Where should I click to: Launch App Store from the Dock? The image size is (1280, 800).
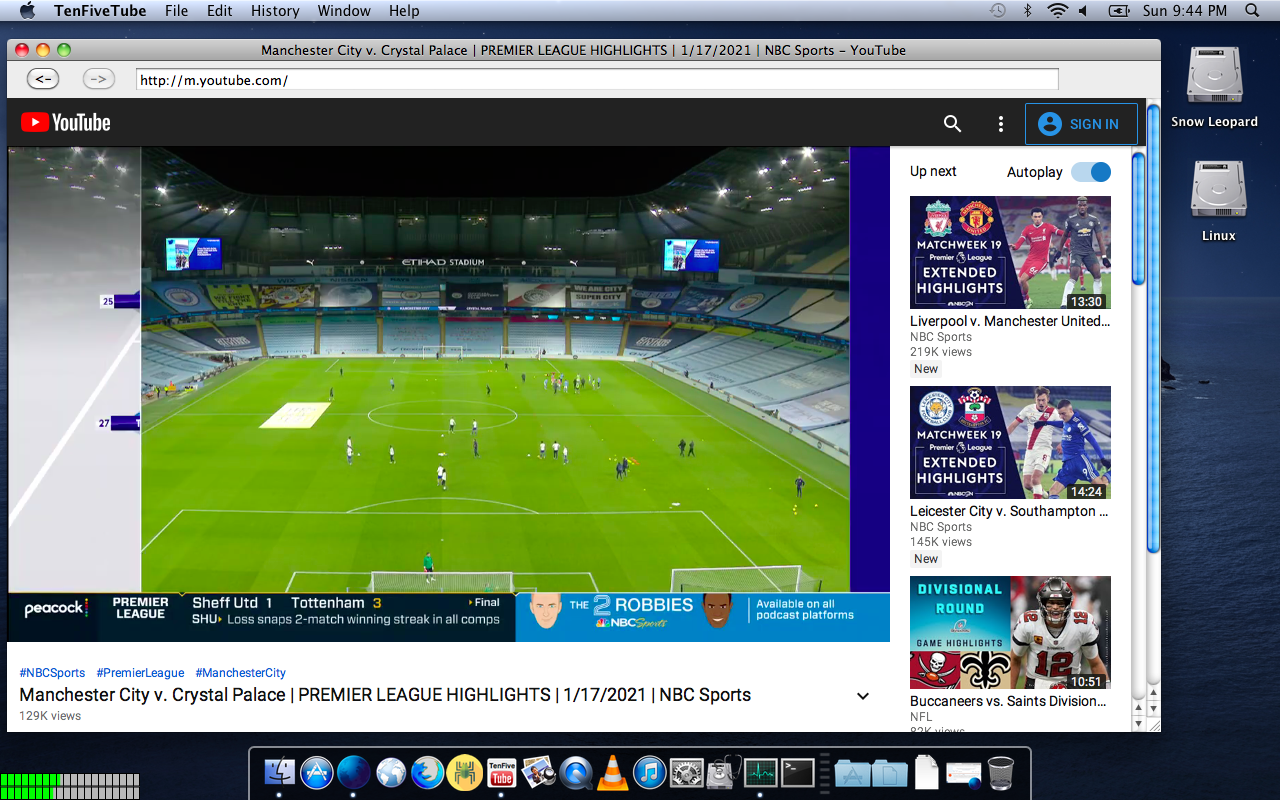click(316, 772)
